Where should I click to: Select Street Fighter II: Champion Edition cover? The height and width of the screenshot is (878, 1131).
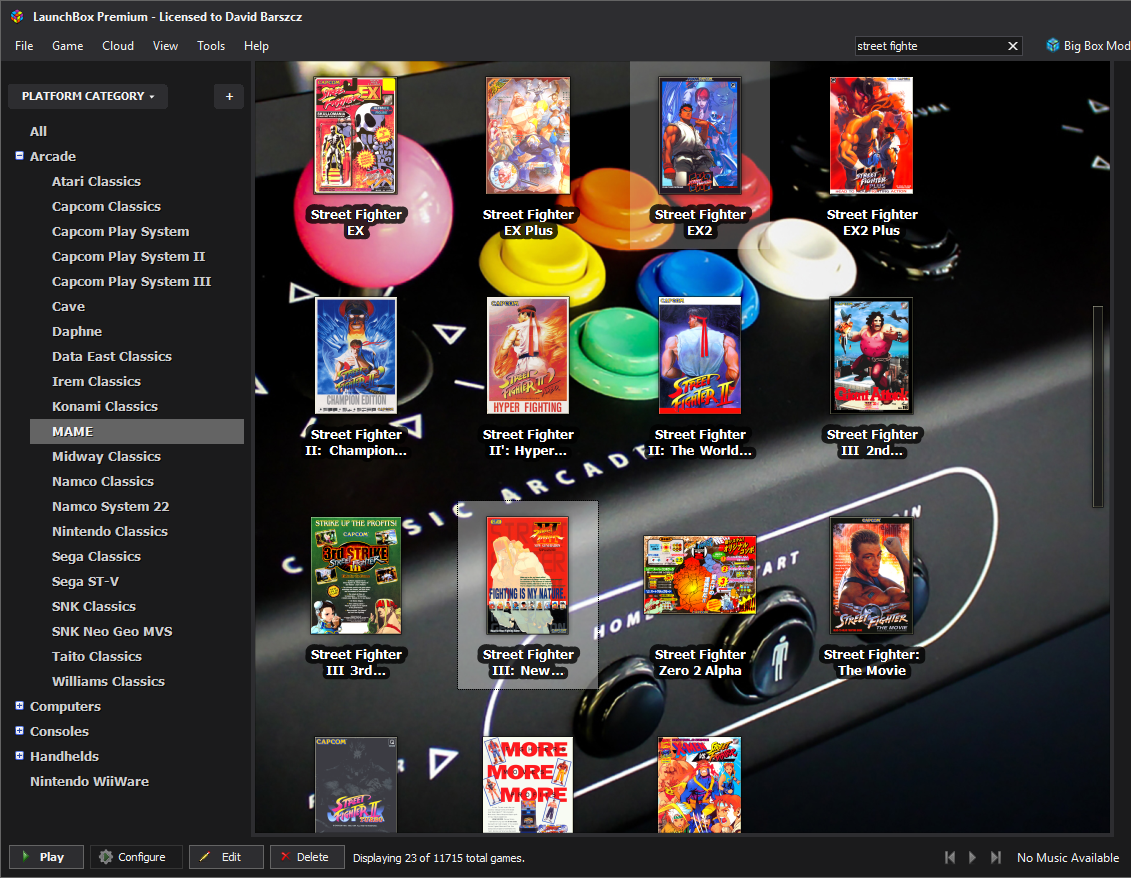[356, 356]
